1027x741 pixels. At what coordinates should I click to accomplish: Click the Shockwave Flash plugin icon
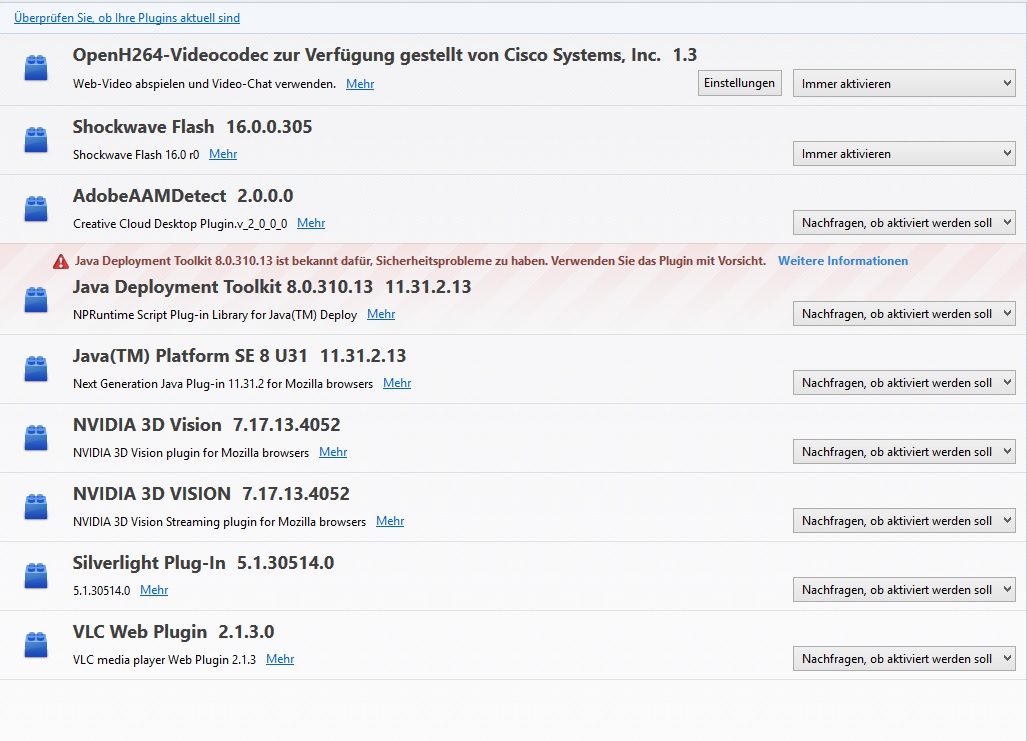click(x=36, y=139)
